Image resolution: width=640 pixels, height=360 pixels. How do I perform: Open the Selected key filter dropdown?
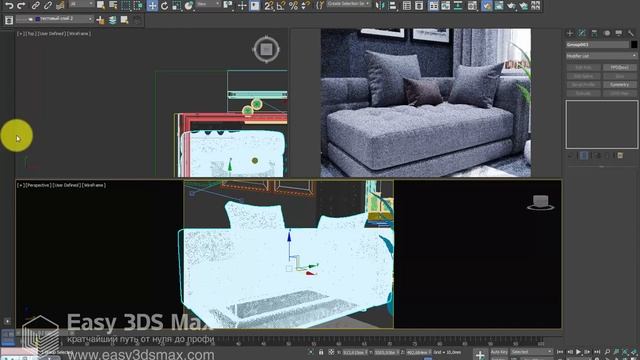[531, 352]
